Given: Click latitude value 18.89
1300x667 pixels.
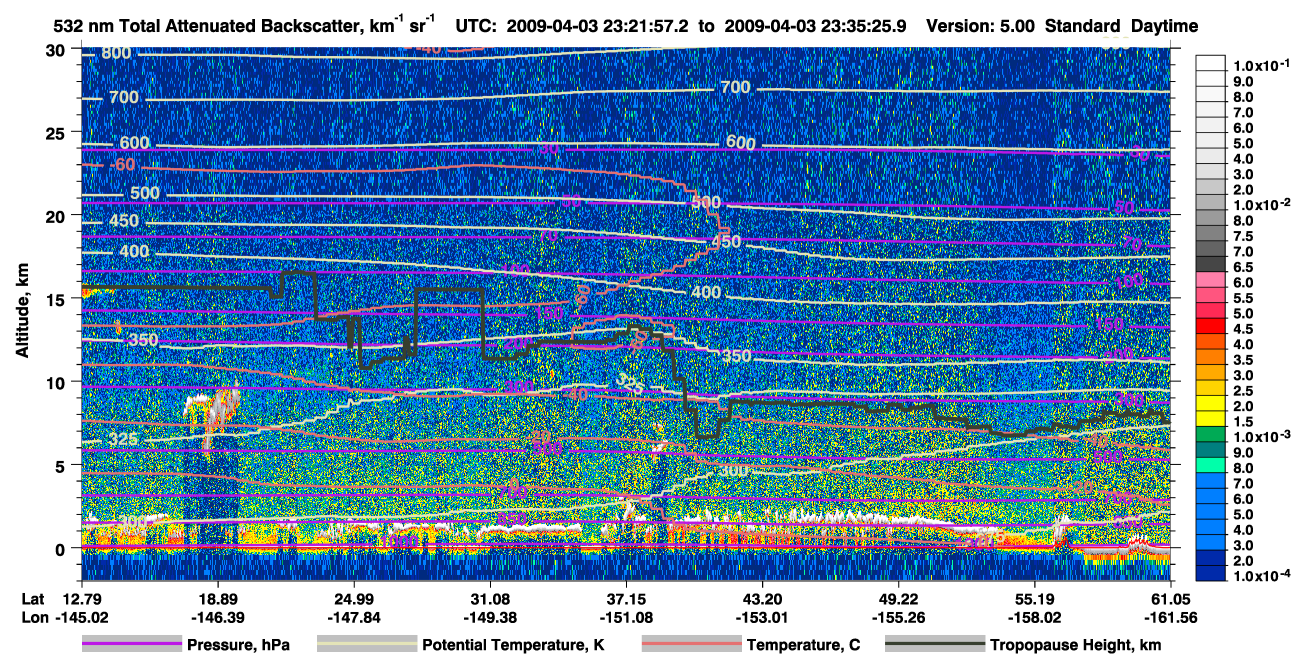Looking at the screenshot, I should (218, 598).
